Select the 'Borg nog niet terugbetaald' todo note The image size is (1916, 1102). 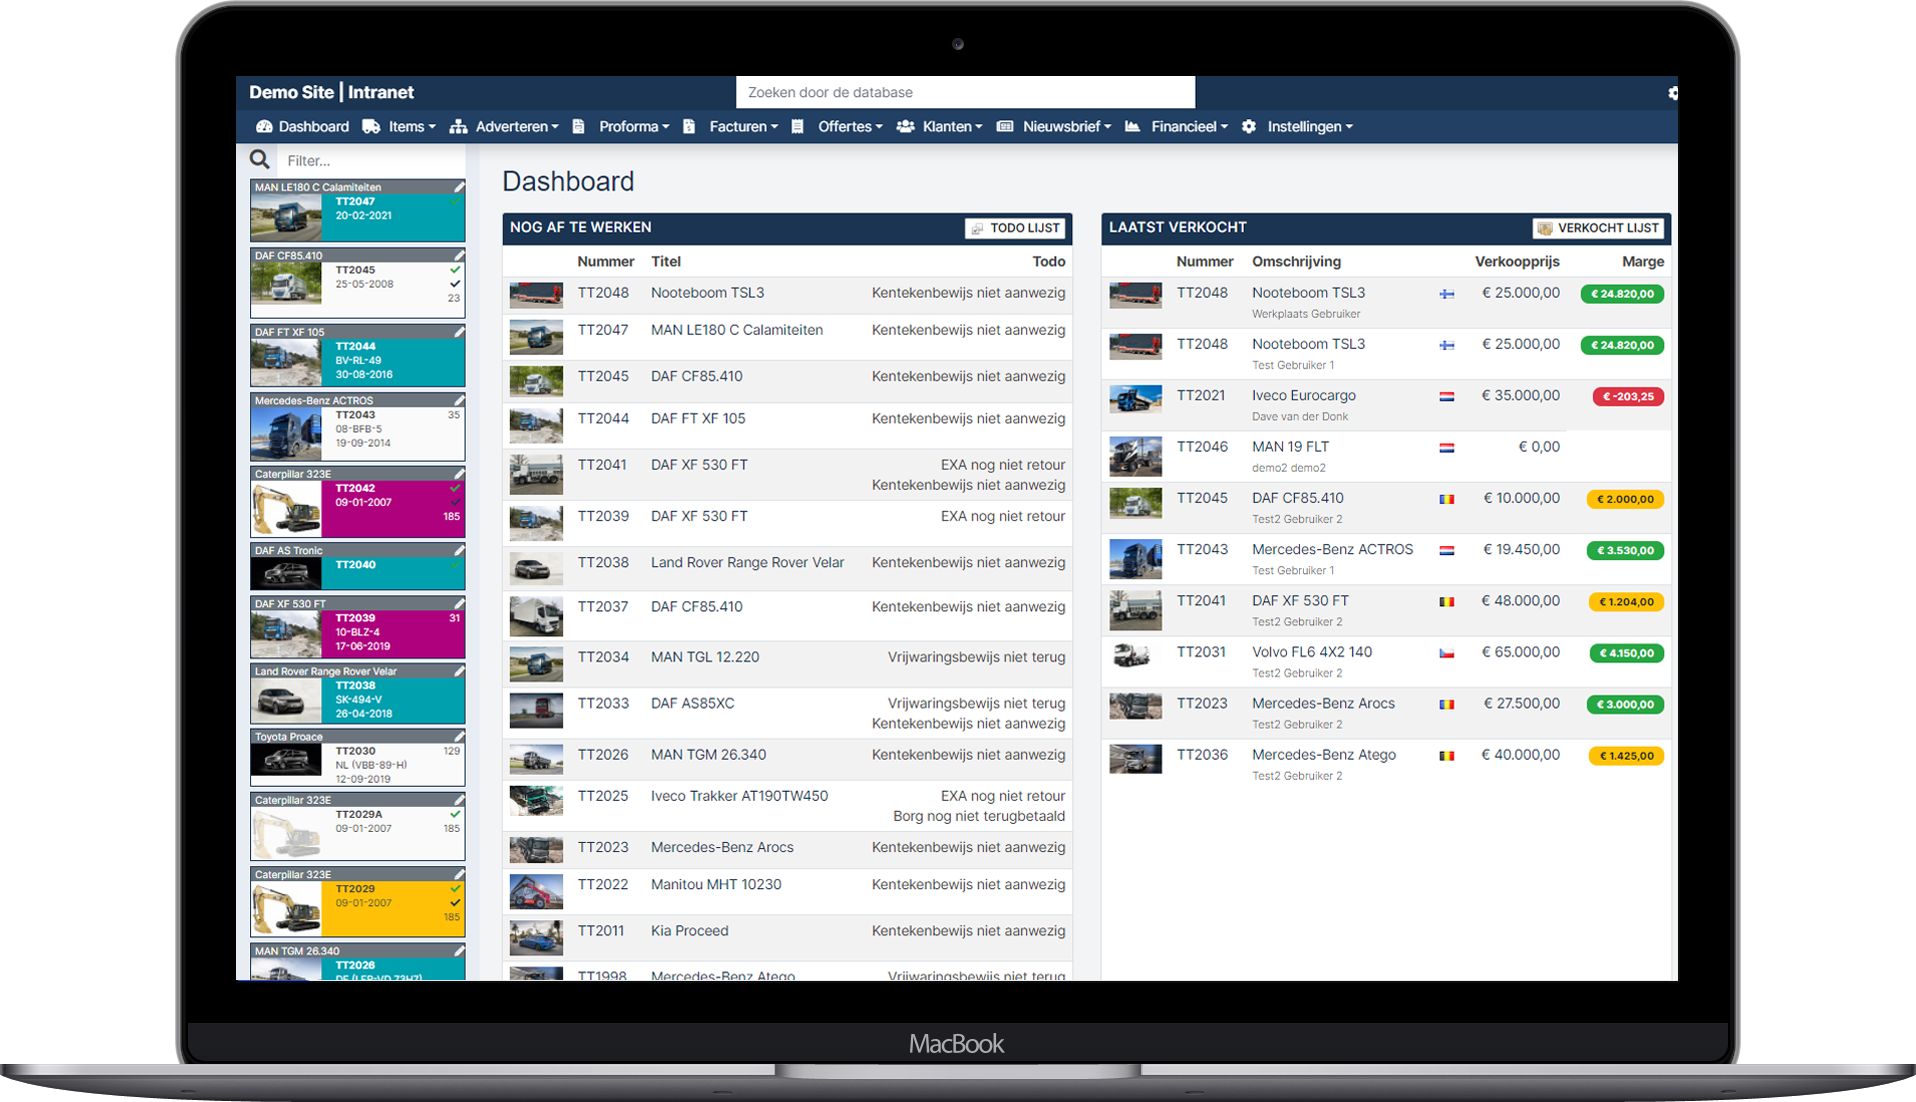point(979,817)
